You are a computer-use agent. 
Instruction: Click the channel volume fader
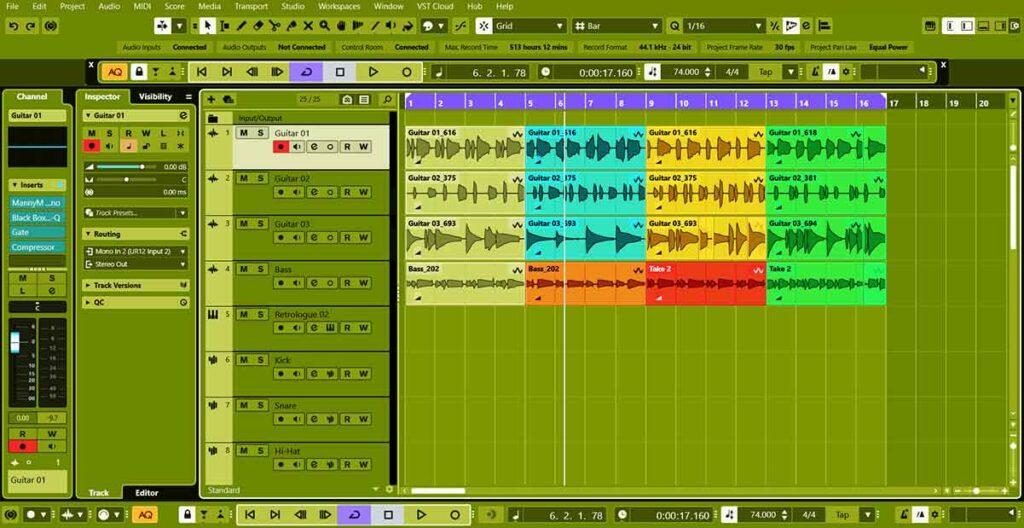(x=14, y=342)
